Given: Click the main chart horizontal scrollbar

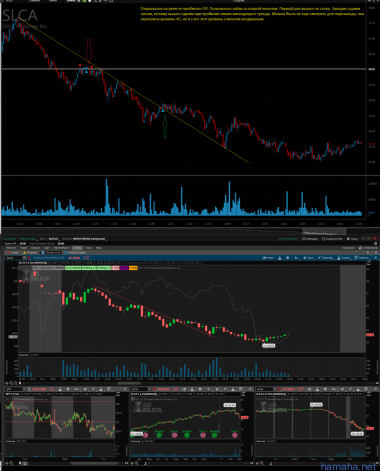Looking at the screenshot, I should 129,383.
